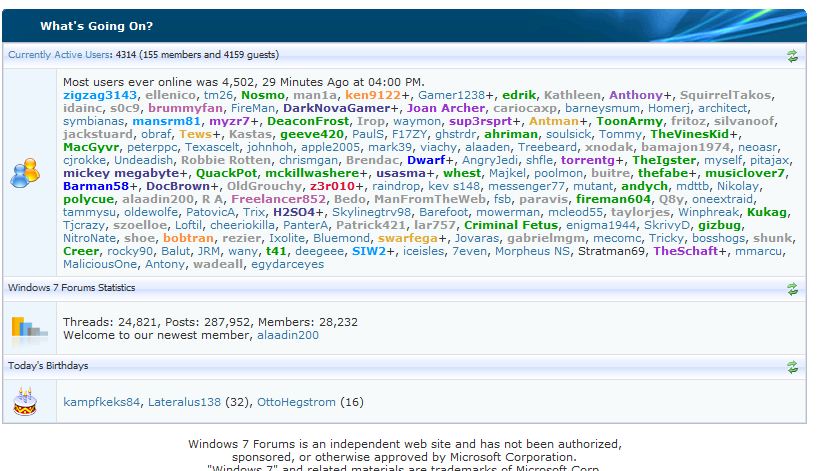Open bobtran's profile
The height and width of the screenshot is (471, 832).
pyautogui.click(x=188, y=239)
